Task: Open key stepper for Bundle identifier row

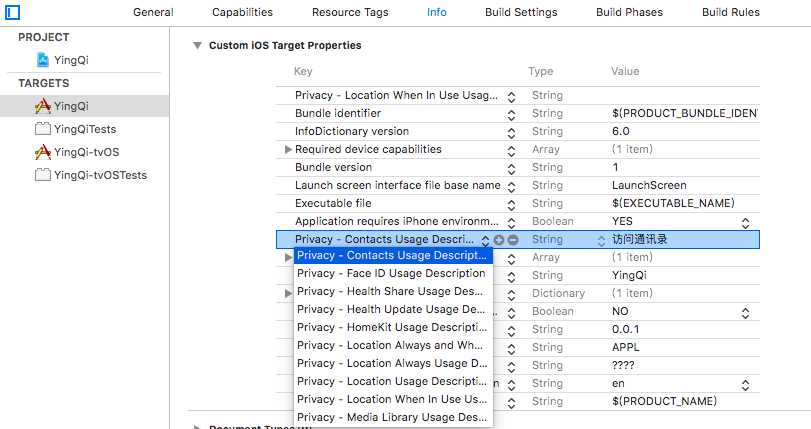Action: click(x=511, y=114)
